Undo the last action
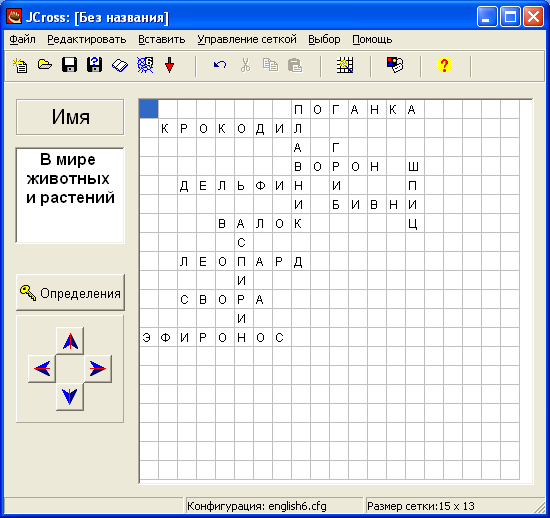Screen dimensions: 550x518 220,65
